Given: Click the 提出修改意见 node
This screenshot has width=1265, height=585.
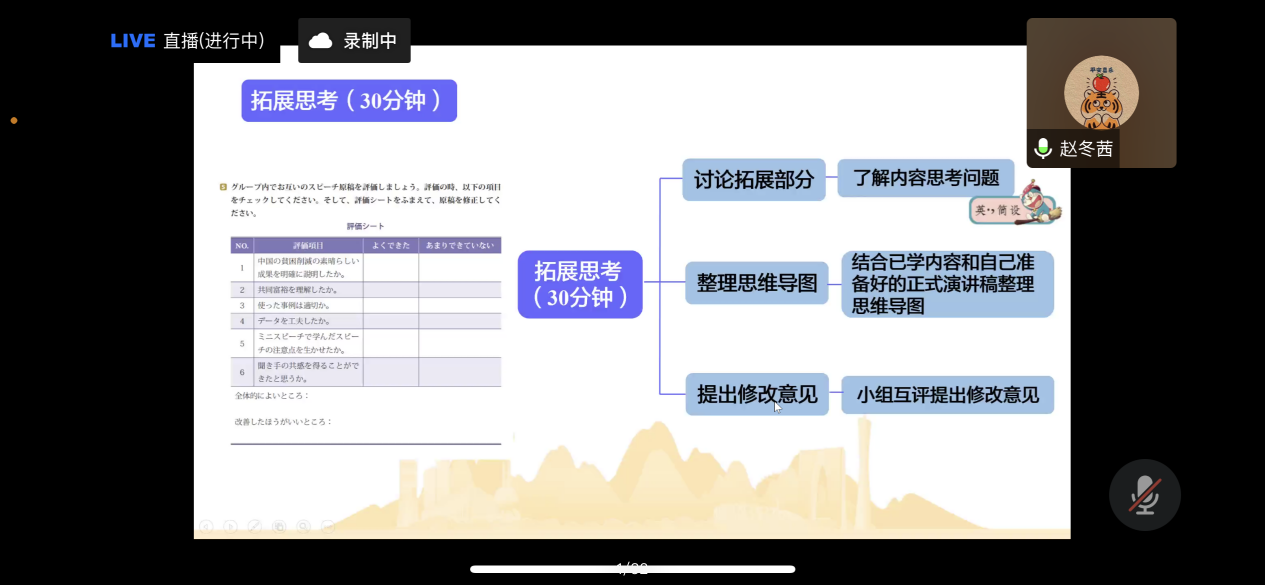Looking at the screenshot, I should coord(756,394).
